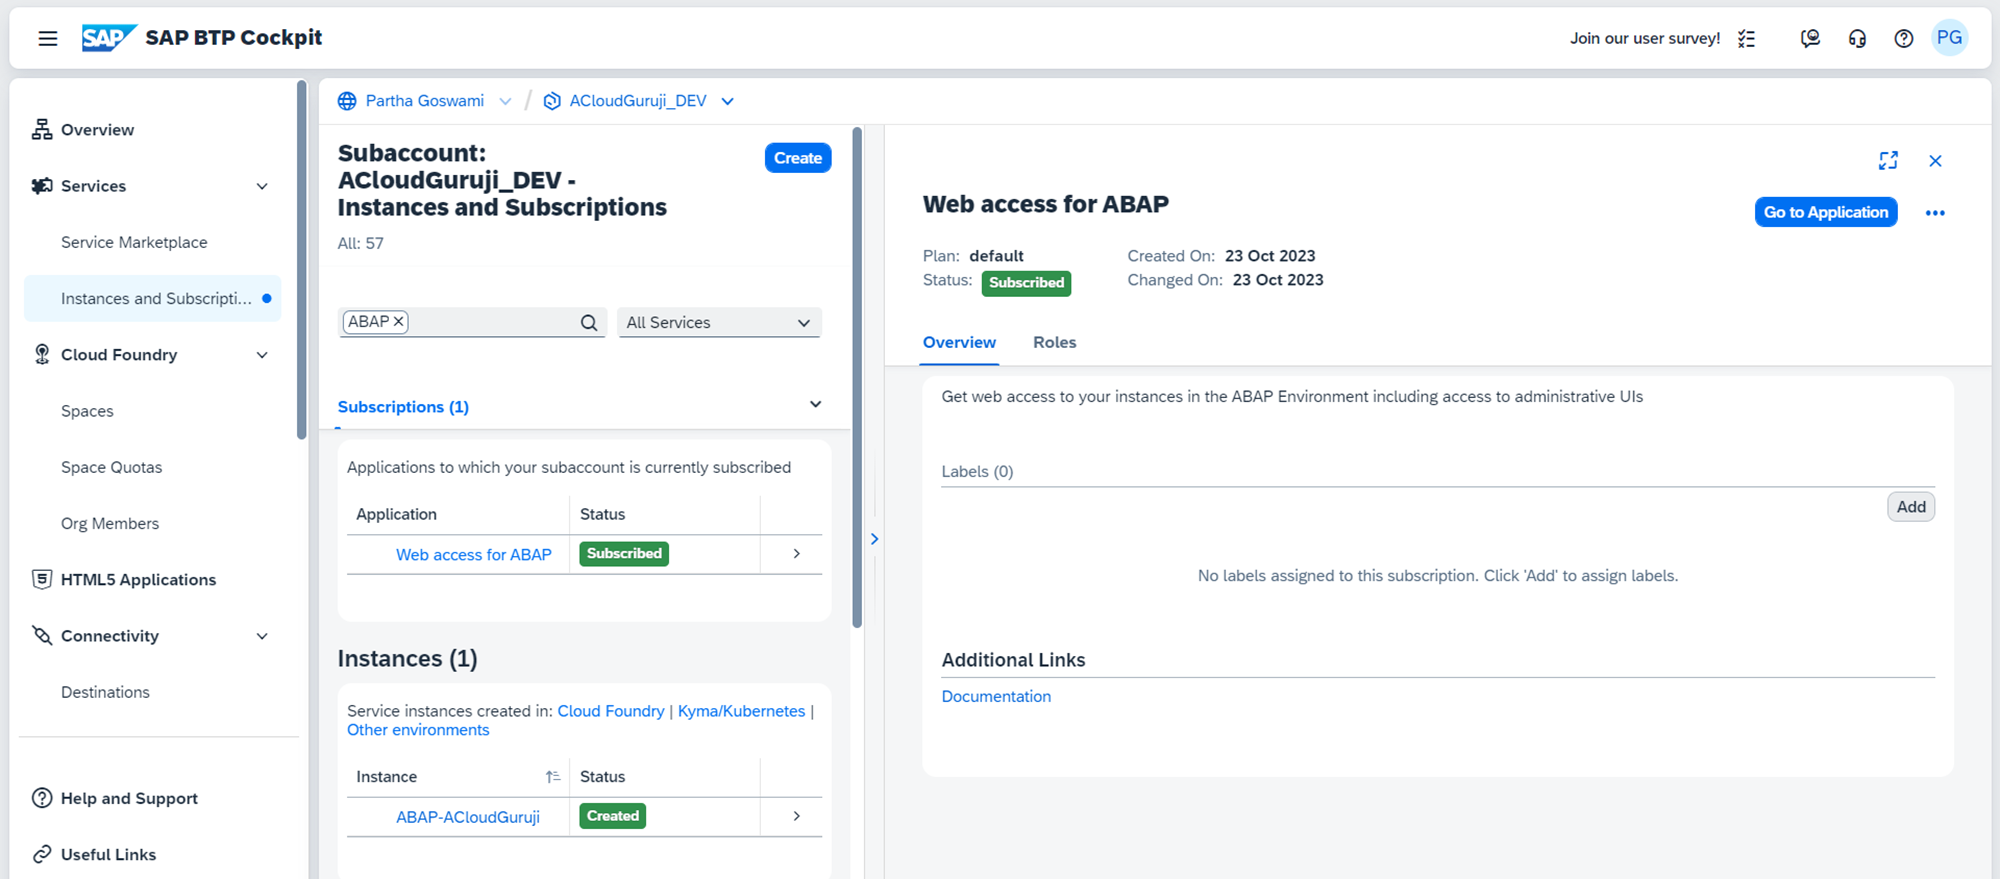Enter full screen mode for details panel
The image size is (2000, 879).
1888,161
